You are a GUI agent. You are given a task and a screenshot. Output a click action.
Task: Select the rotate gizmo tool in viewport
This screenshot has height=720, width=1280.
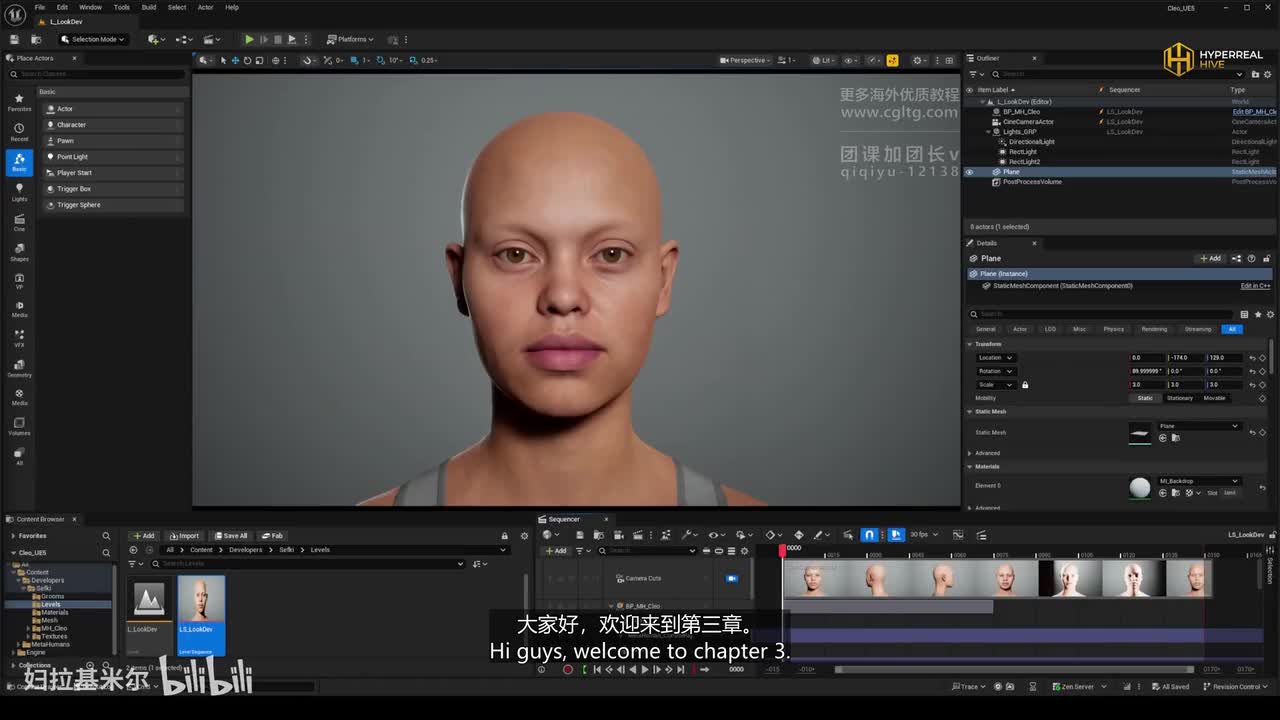(247, 60)
